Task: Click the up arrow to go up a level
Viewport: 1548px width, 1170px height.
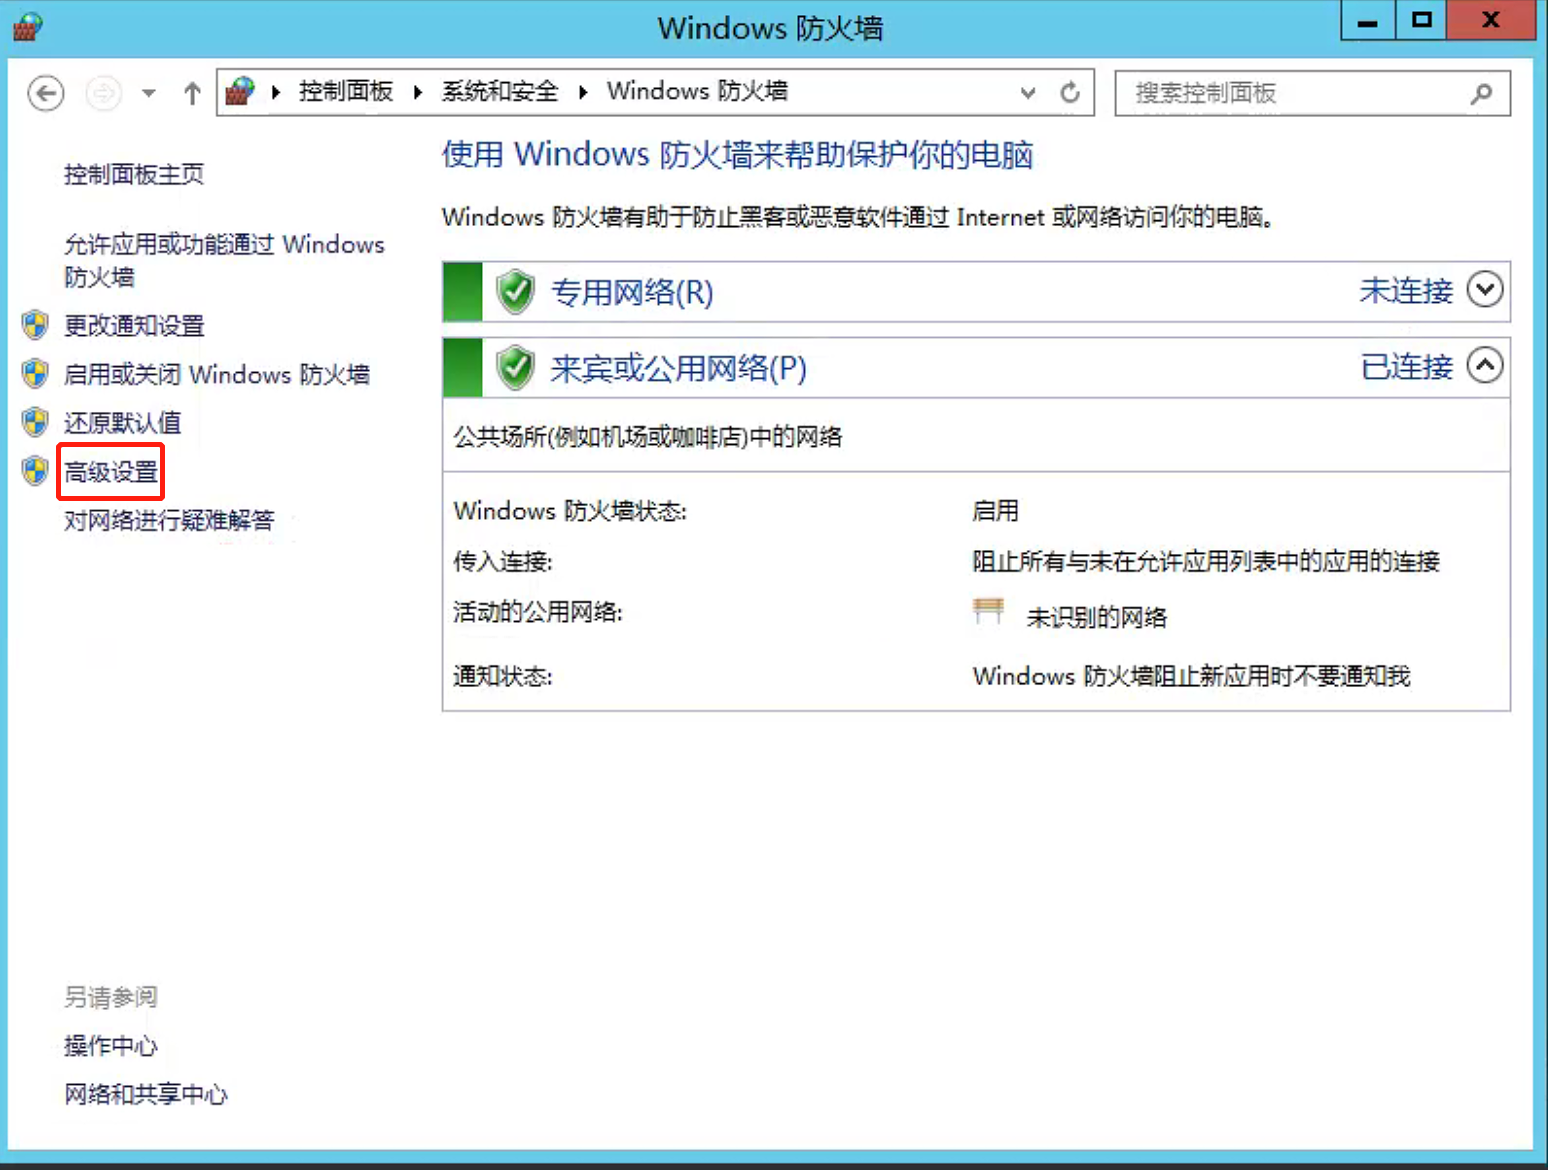Action: tap(191, 92)
